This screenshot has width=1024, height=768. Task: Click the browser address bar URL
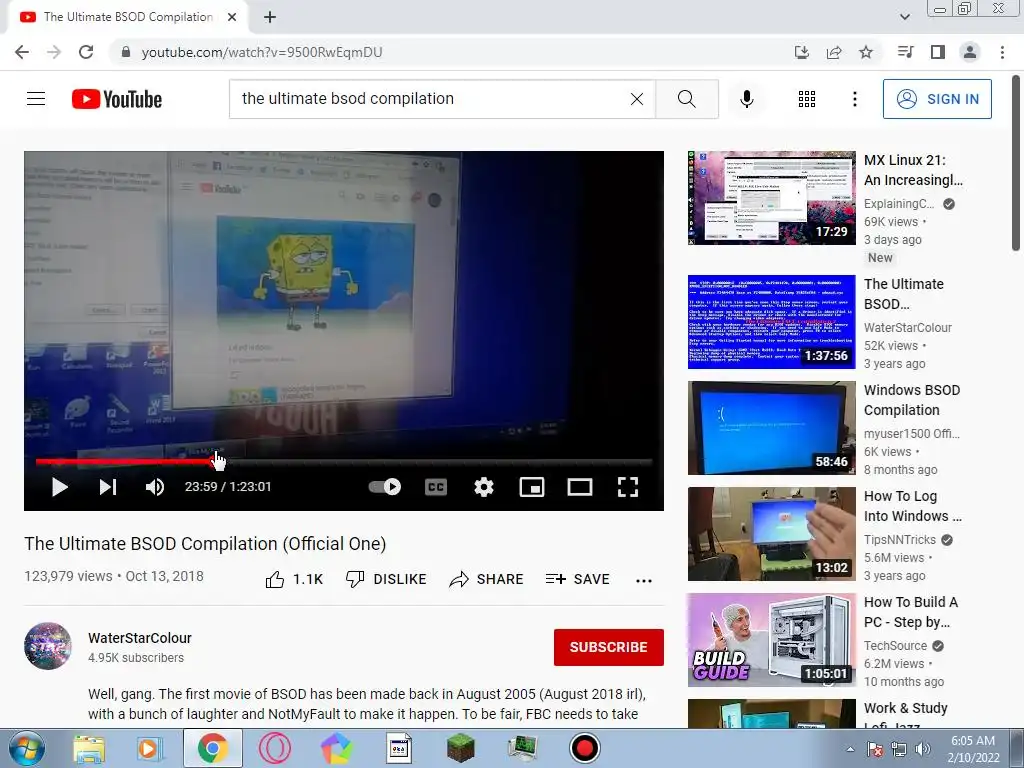tap(262, 52)
